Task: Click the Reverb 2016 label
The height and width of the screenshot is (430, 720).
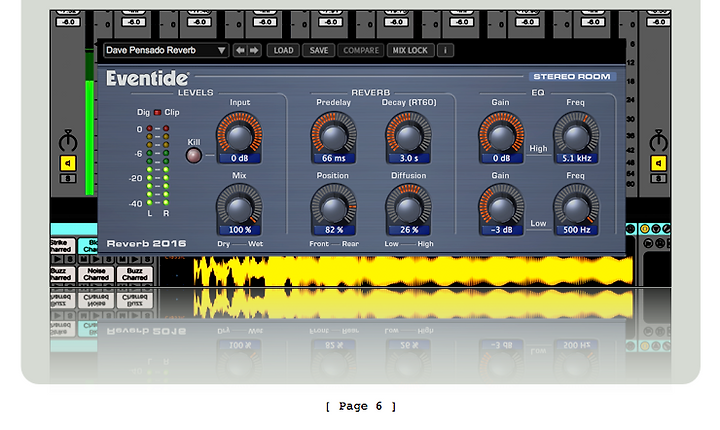Action: point(146,243)
